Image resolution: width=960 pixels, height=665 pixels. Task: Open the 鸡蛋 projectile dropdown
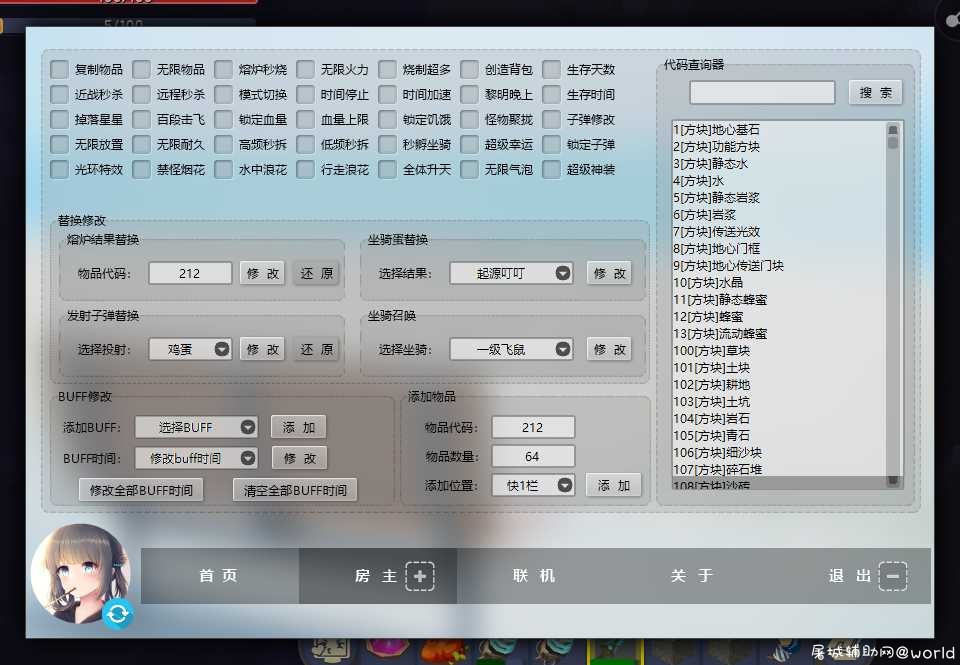tap(190, 349)
